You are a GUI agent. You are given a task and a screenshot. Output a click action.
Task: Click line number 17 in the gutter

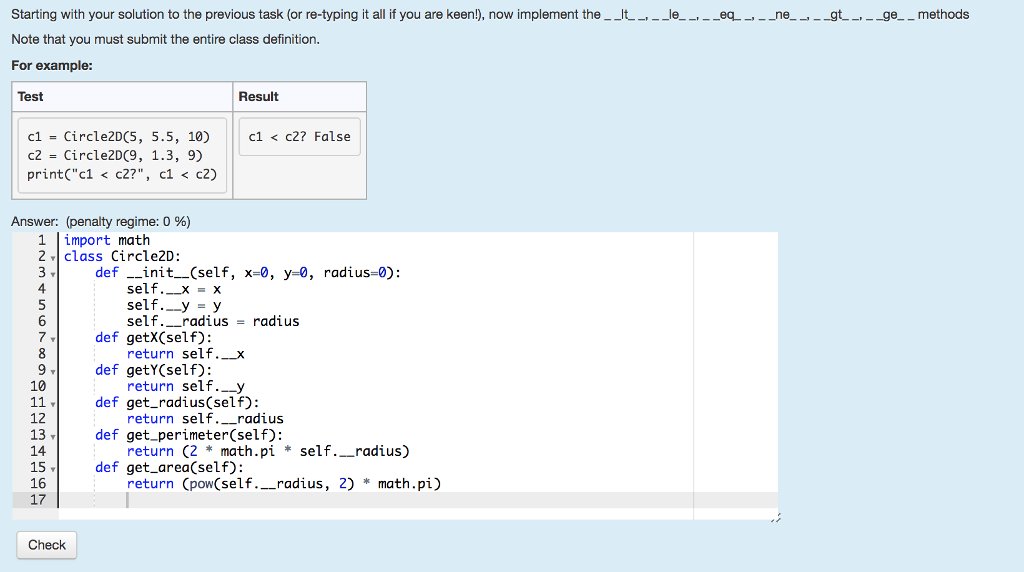38,500
